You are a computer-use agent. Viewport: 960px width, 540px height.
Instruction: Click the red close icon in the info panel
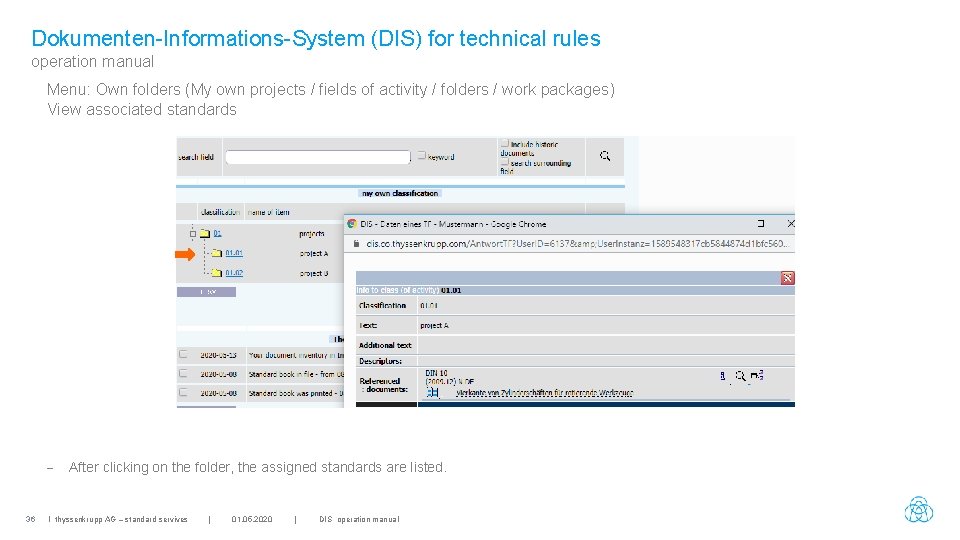(x=787, y=278)
